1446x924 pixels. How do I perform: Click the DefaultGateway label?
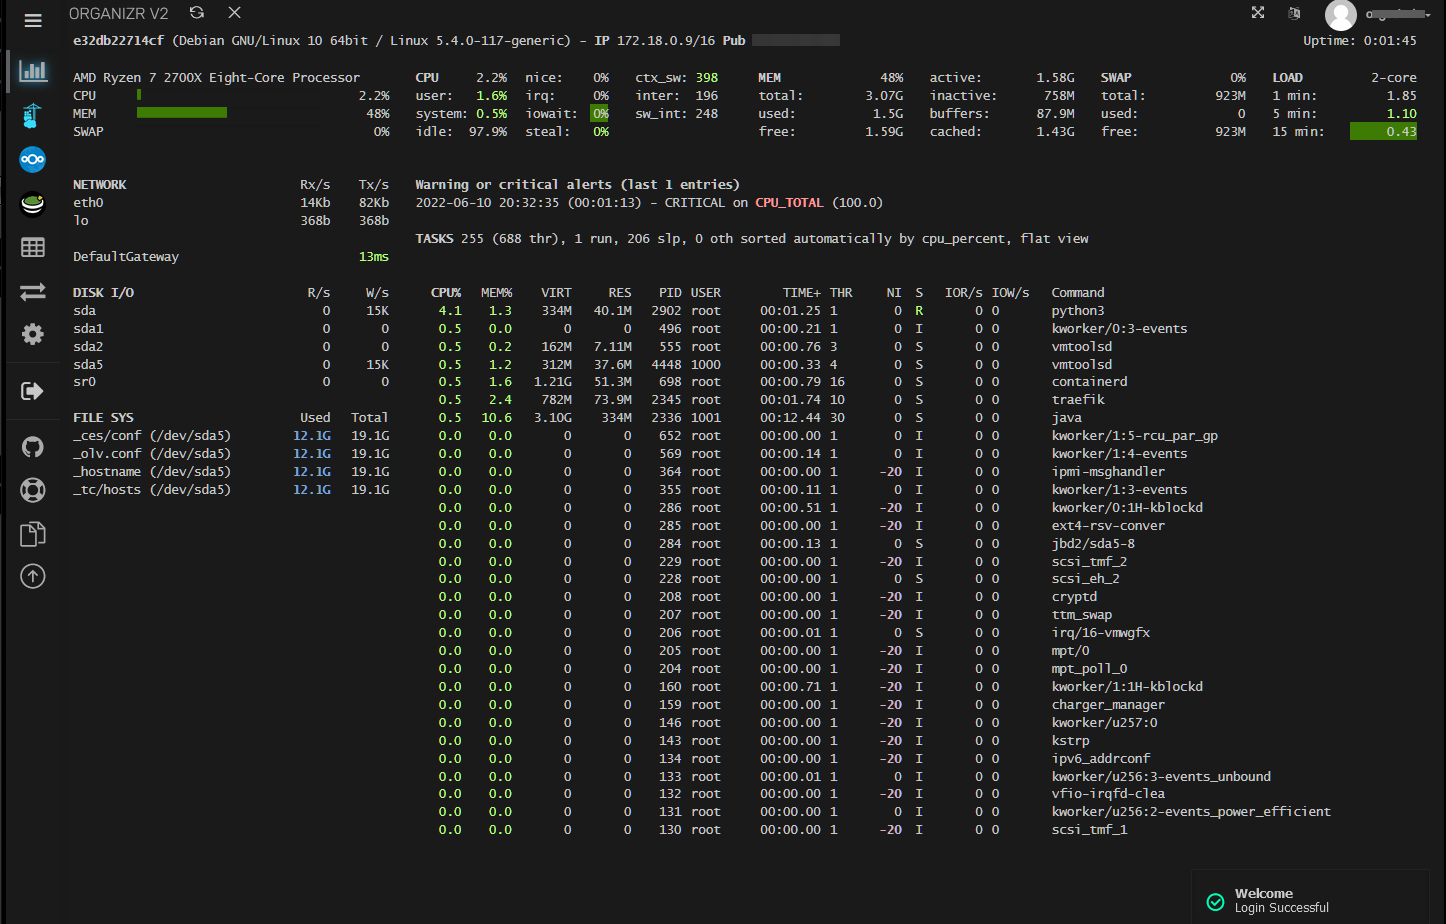click(x=126, y=257)
